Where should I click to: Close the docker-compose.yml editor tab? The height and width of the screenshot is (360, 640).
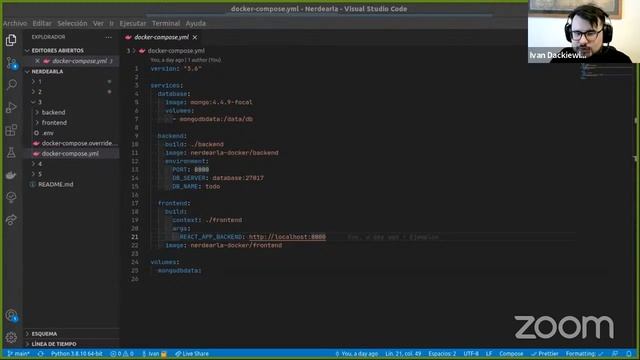click(x=195, y=37)
